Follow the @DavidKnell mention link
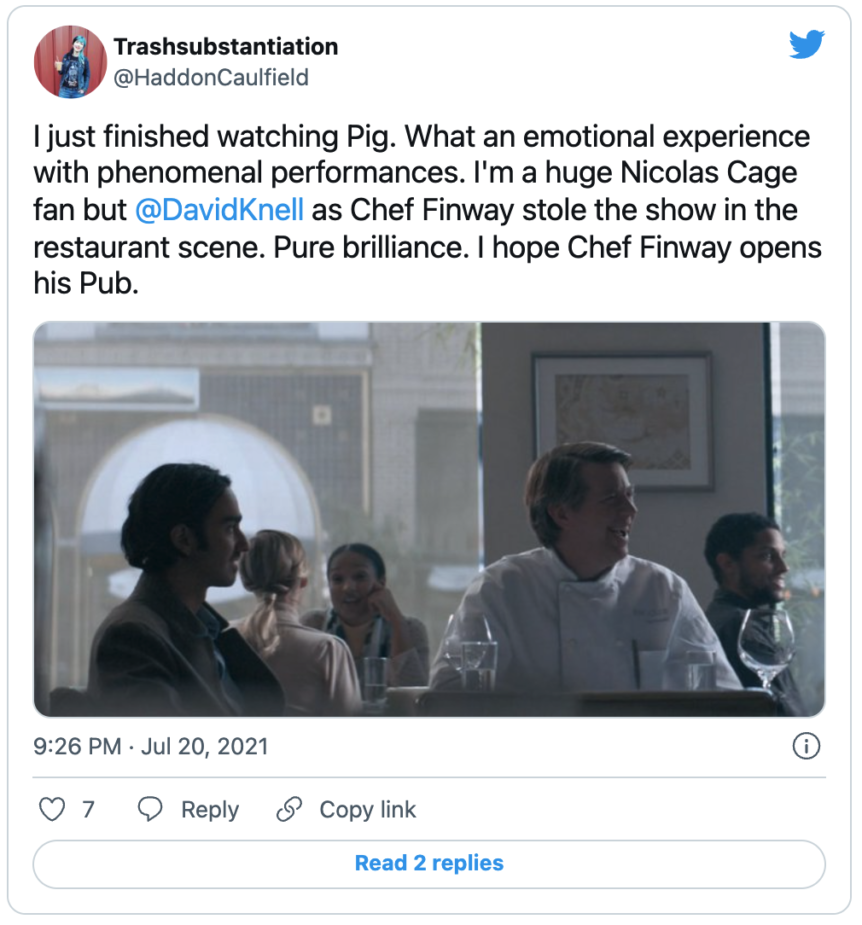 tap(219, 210)
